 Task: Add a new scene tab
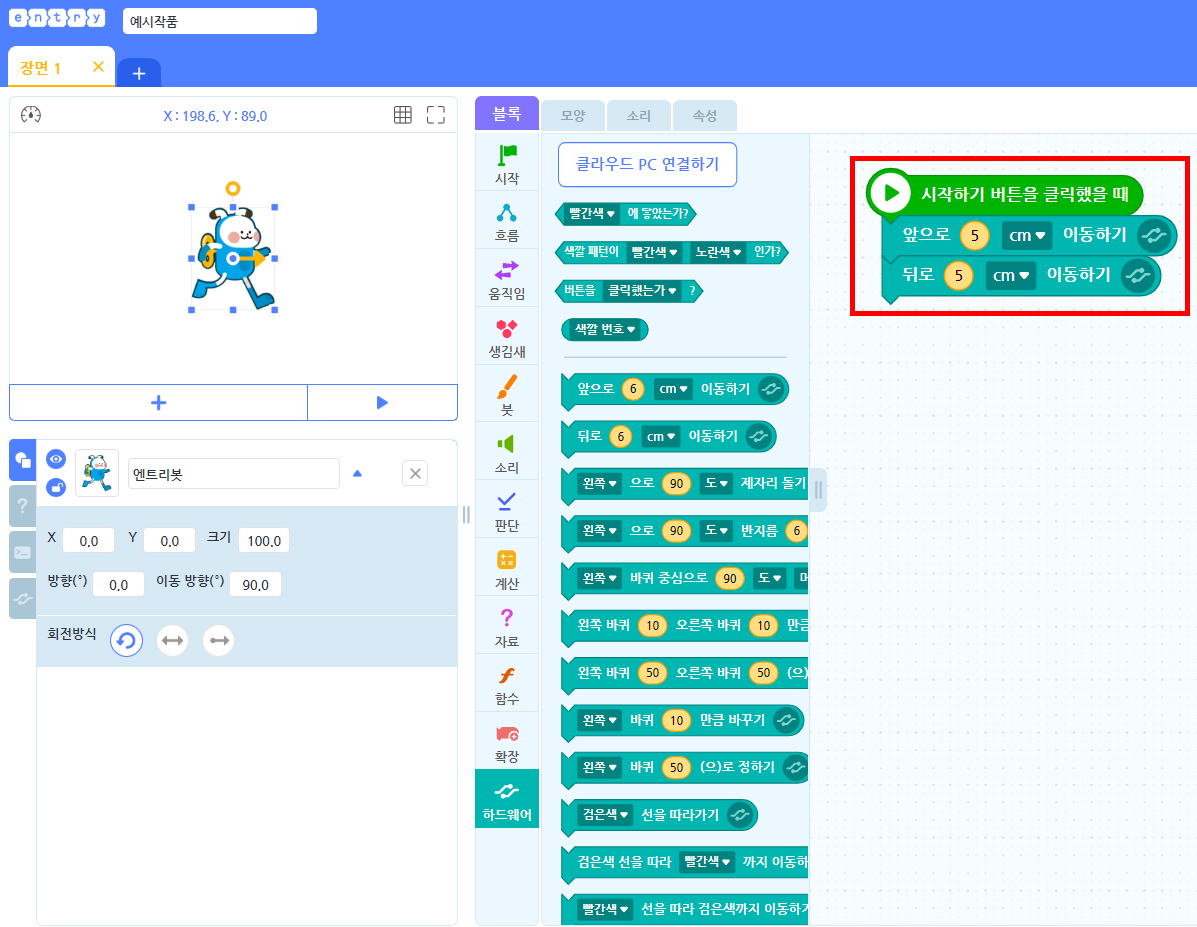pos(139,73)
